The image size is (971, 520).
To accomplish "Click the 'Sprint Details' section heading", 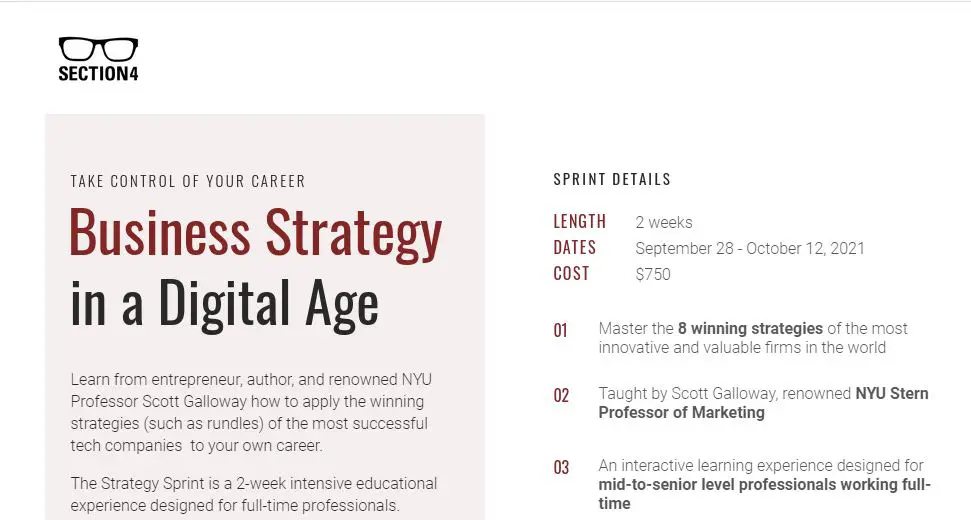I will point(612,180).
